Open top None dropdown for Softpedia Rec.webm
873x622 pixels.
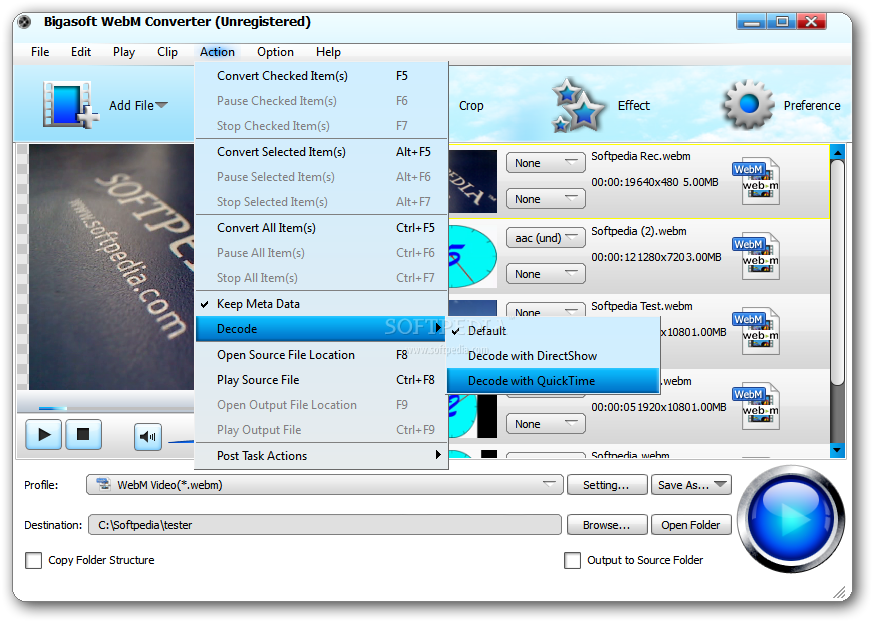(546, 163)
